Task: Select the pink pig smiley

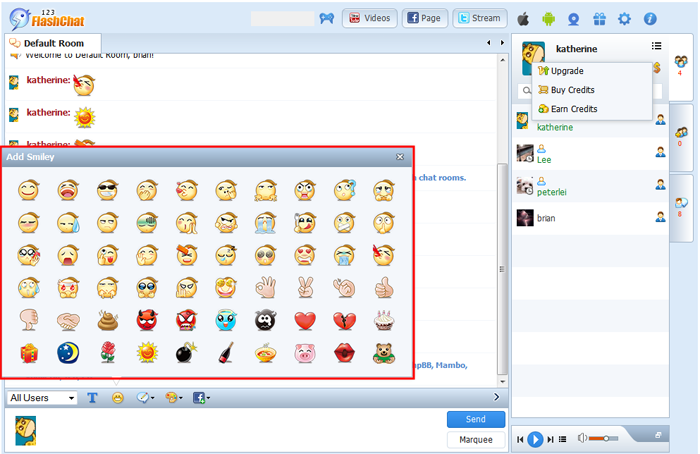Action: [305, 353]
